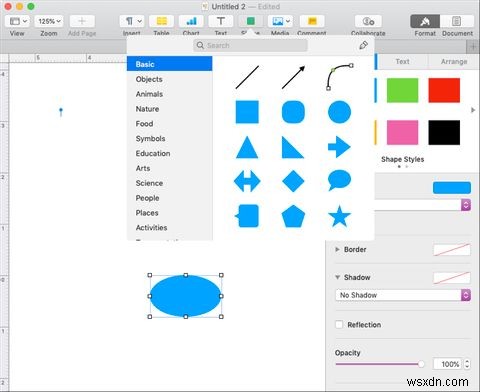Viewport: 480px width, 392px height.
Task: Insert the double-headed arrow shape
Action: tap(247, 181)
